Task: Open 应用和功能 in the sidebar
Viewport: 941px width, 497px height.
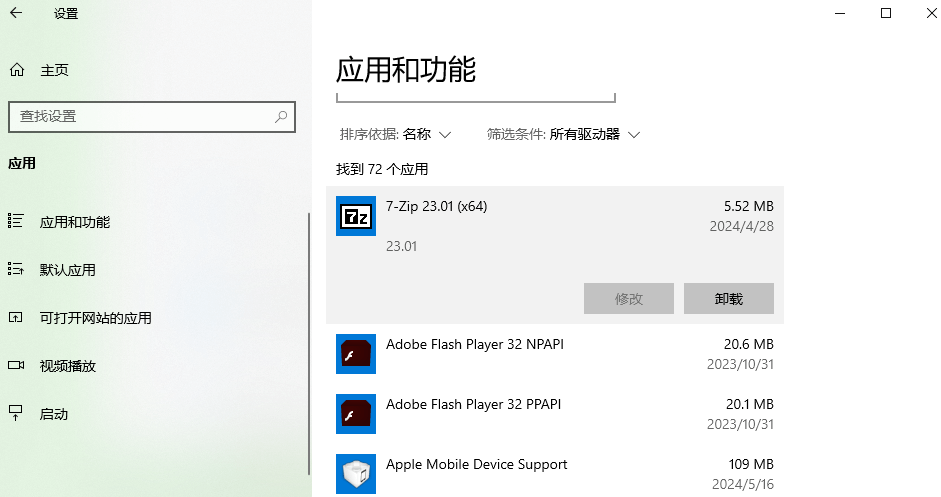Action: click(x=75, y=222)
